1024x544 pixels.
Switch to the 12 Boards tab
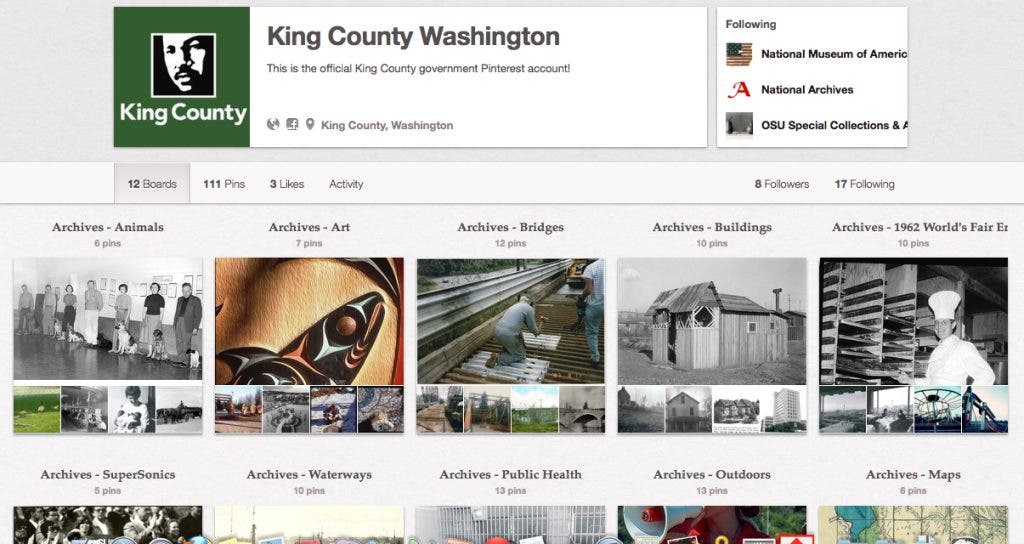[152, 184]
